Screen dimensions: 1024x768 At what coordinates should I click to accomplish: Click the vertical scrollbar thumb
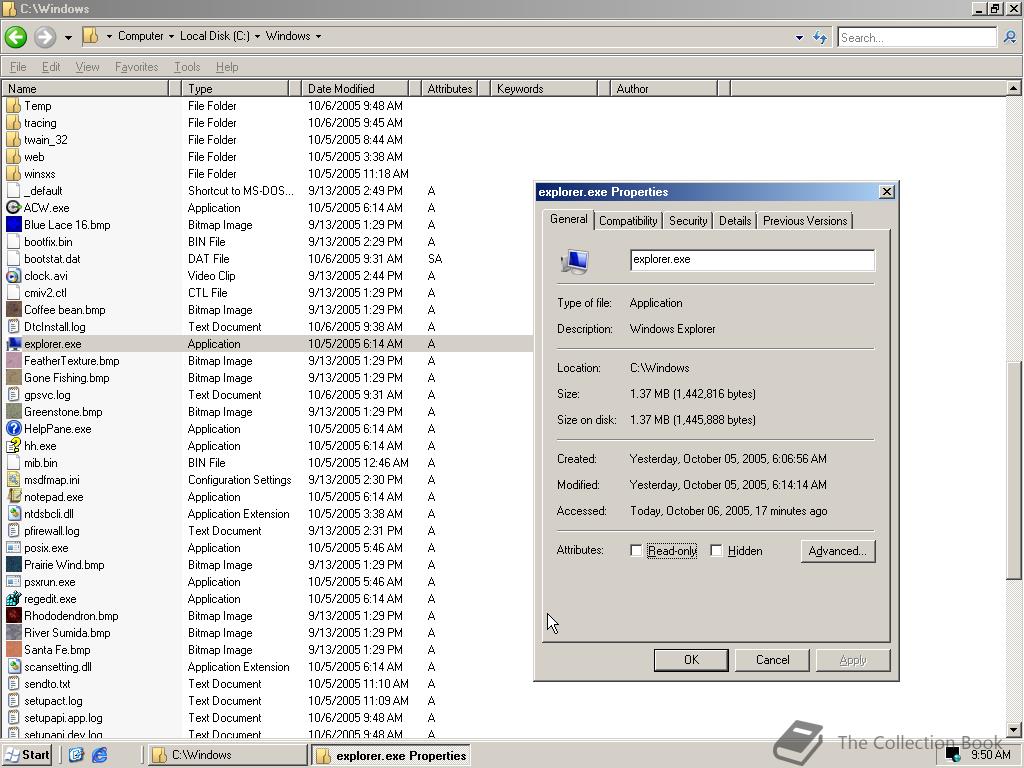pos(1013,469)
